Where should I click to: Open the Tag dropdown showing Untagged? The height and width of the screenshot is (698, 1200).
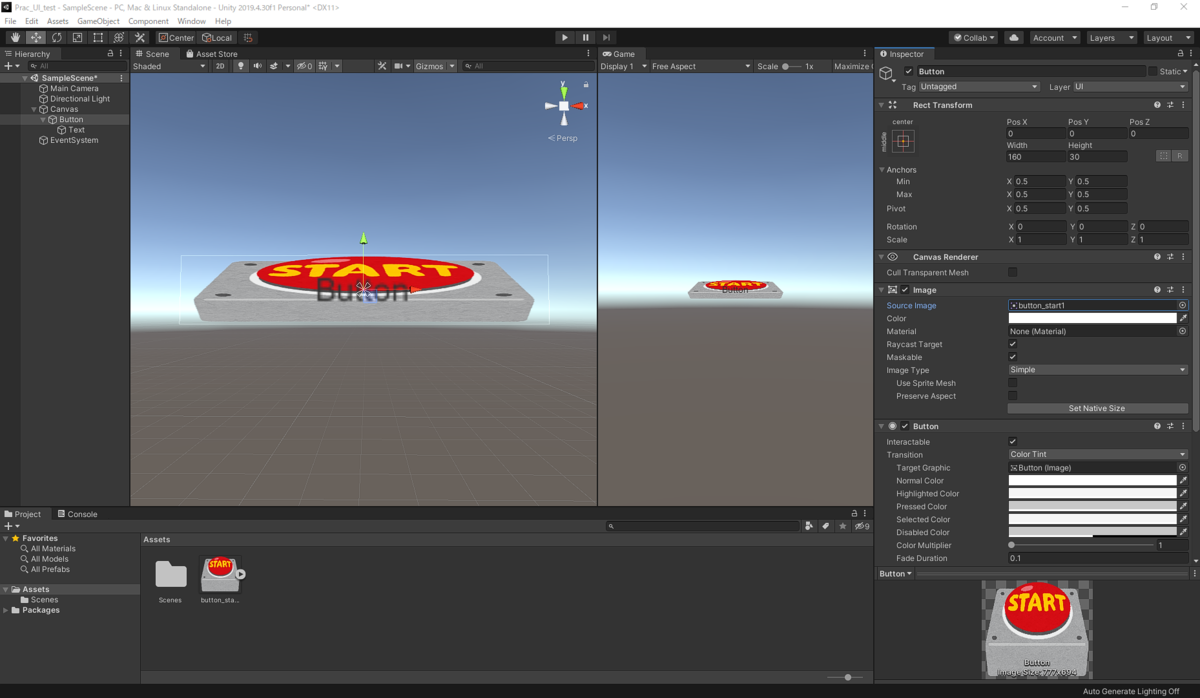click(x=979, y=87)
